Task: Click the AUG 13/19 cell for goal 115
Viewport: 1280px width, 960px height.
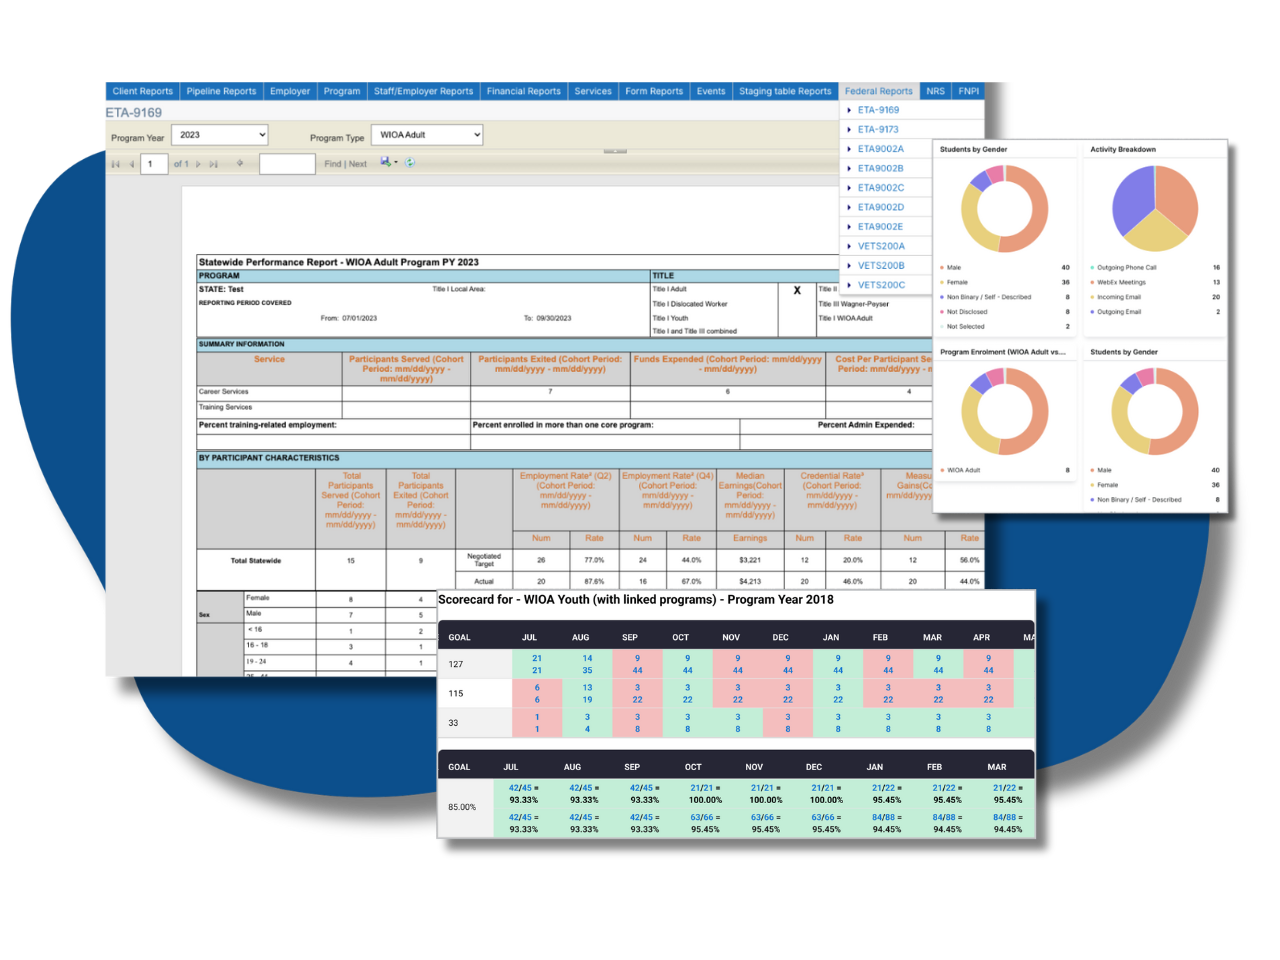Action: tap(587, 694)
